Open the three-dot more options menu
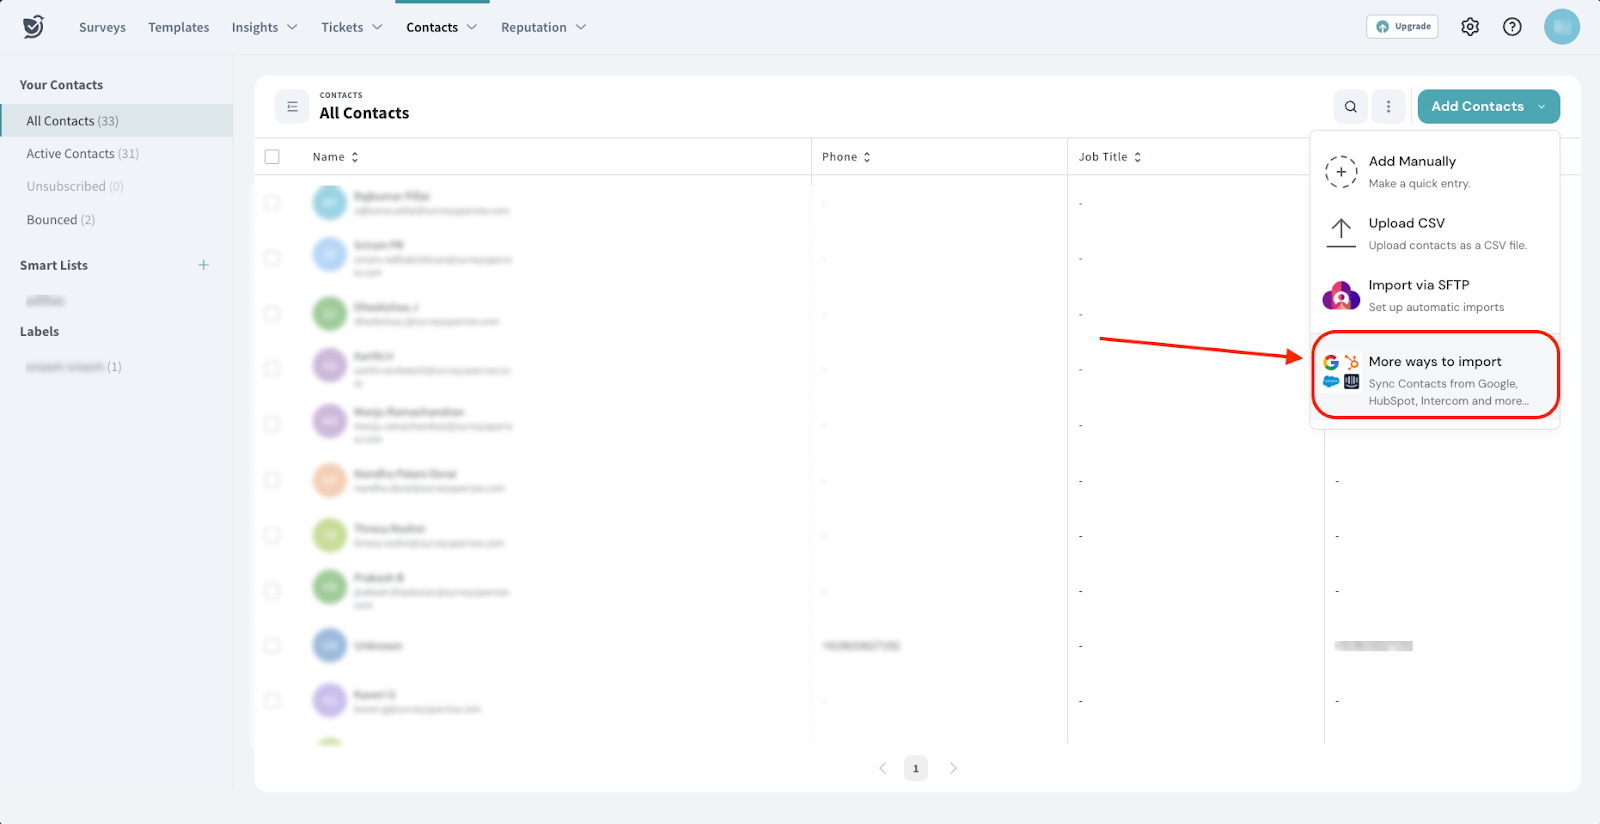1600x824 pixels. (1388, 107)
